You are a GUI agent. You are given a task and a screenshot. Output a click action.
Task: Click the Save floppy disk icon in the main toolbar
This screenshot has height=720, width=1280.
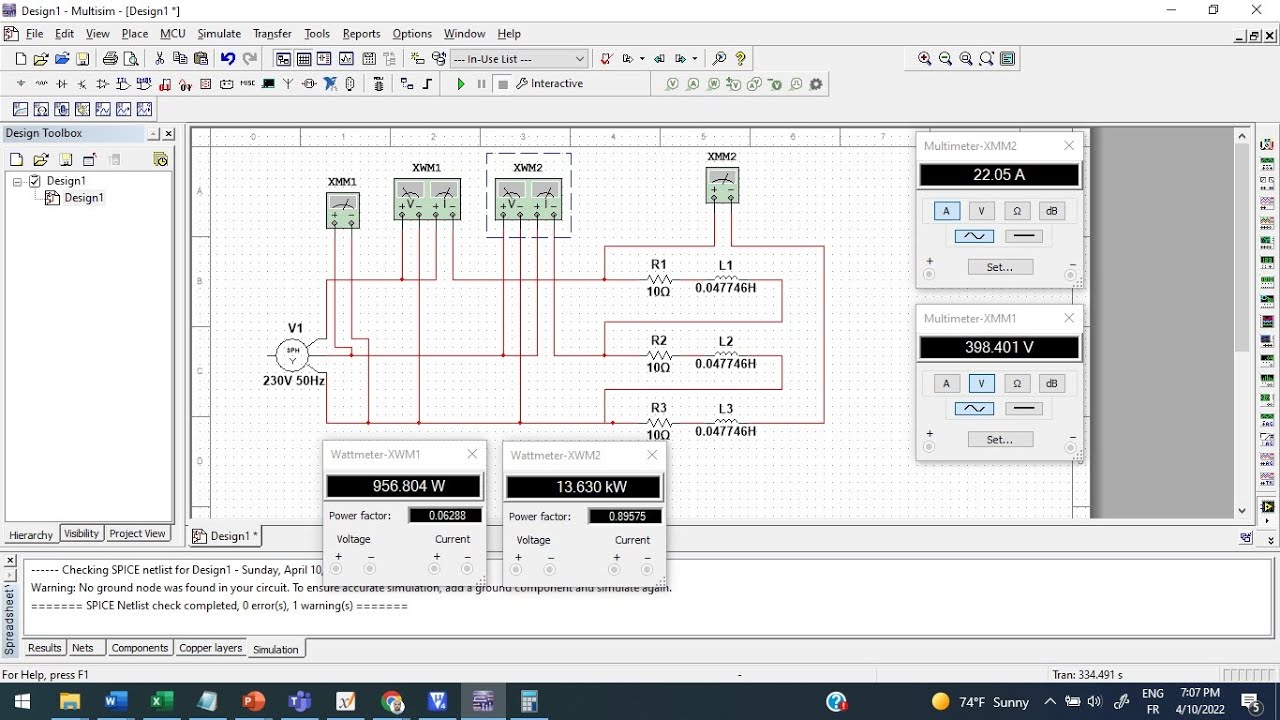83,59
